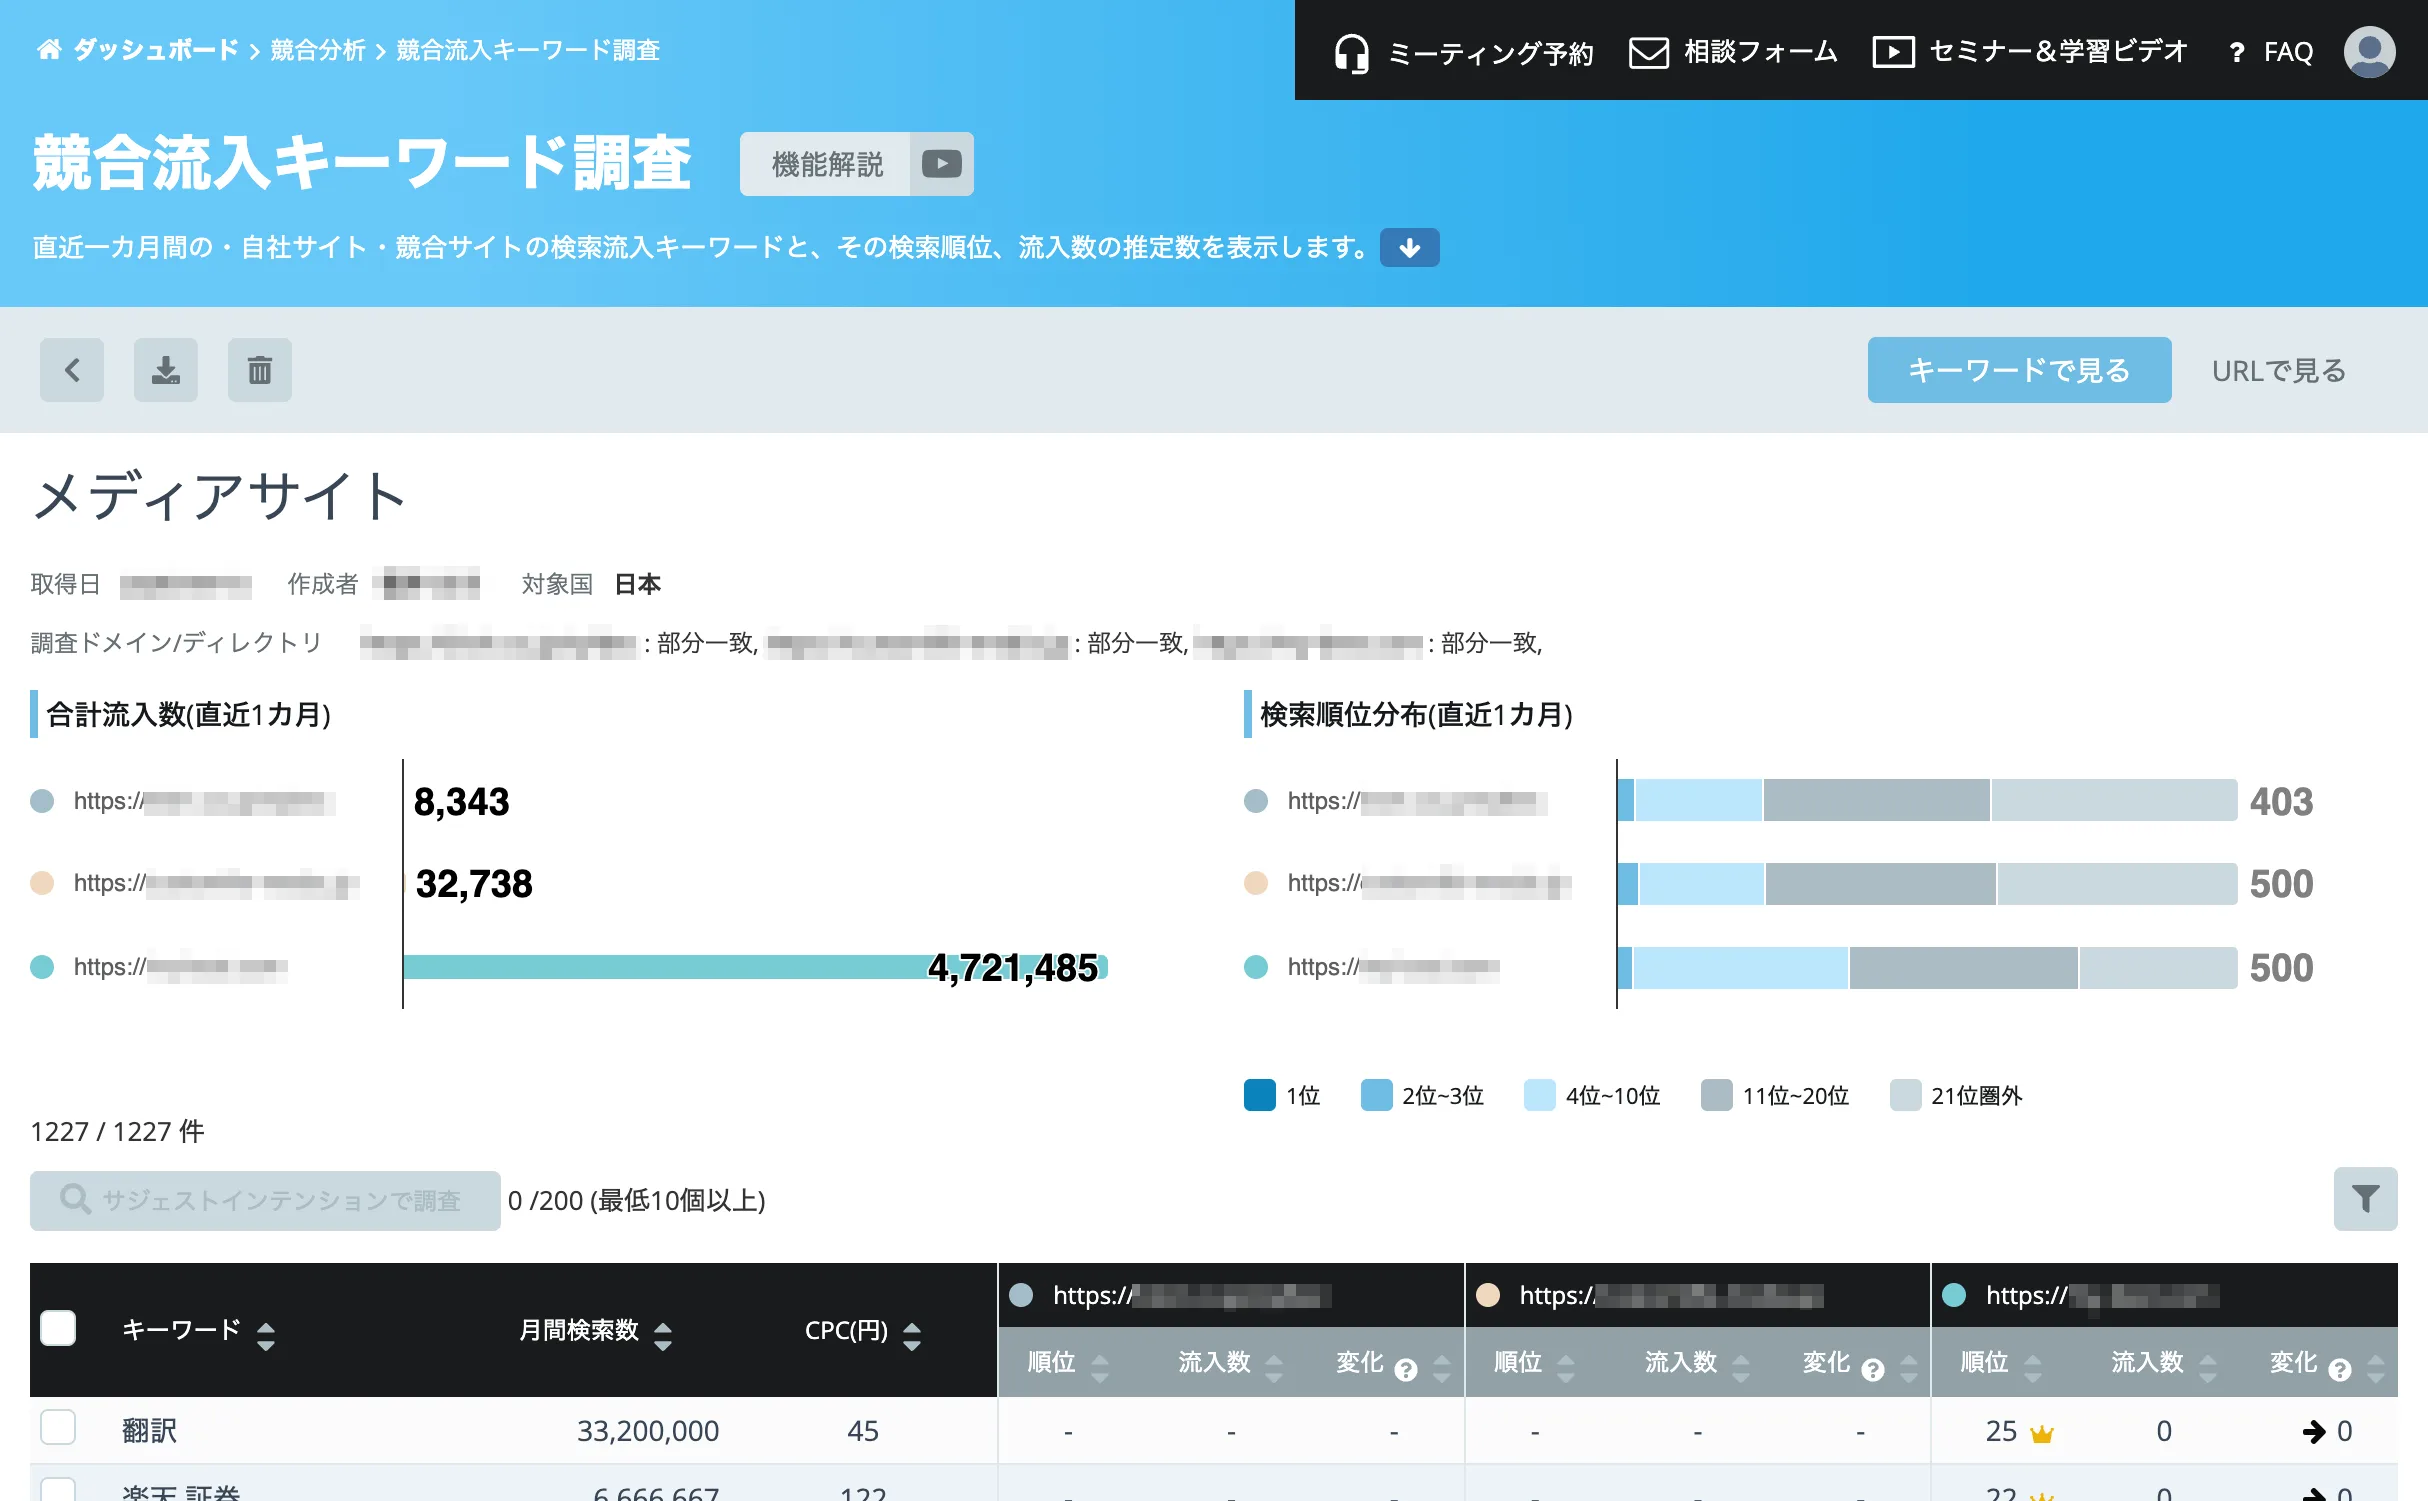
Task: Open 相談フォーム from top menu
Action: (1761, 52)
